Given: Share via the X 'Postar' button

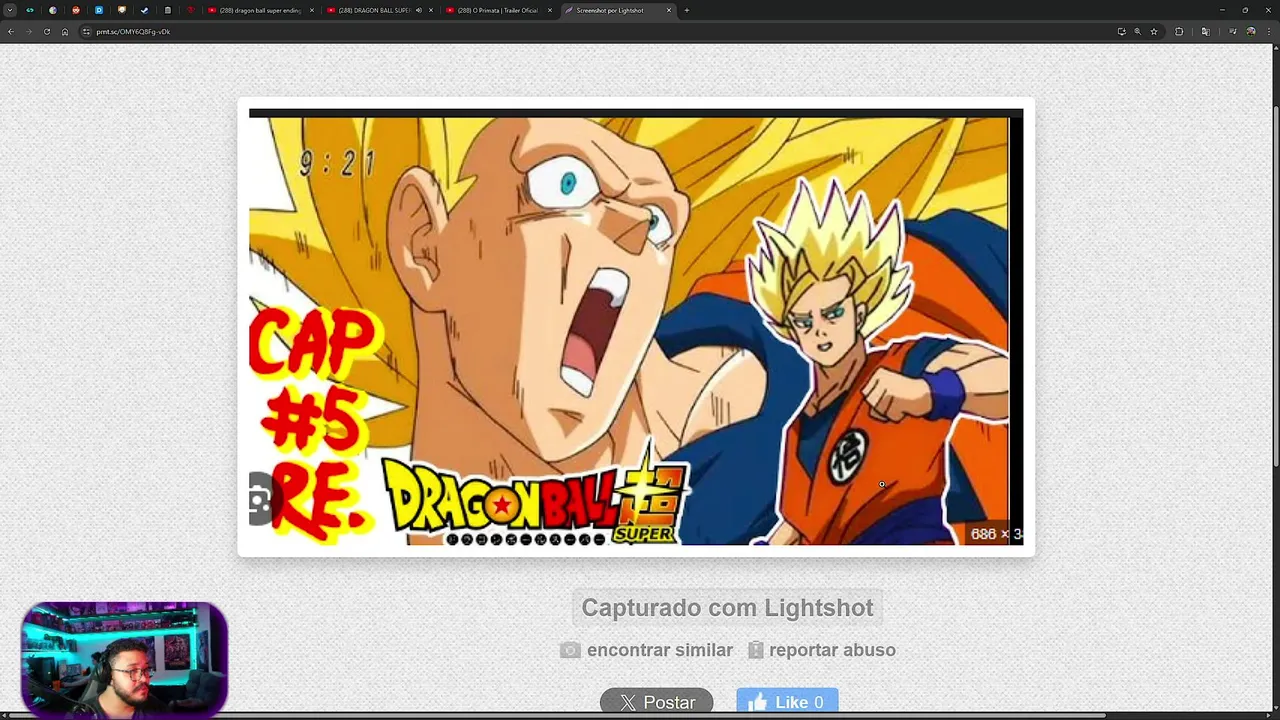Looking at the screenshot, I should (x=656, y=702).
